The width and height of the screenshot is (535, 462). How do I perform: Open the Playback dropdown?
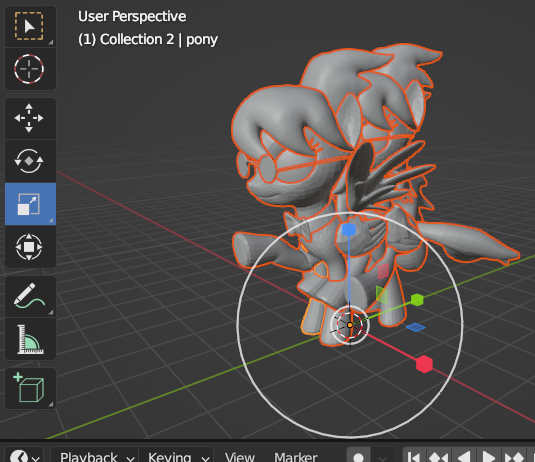pos(95,457)
